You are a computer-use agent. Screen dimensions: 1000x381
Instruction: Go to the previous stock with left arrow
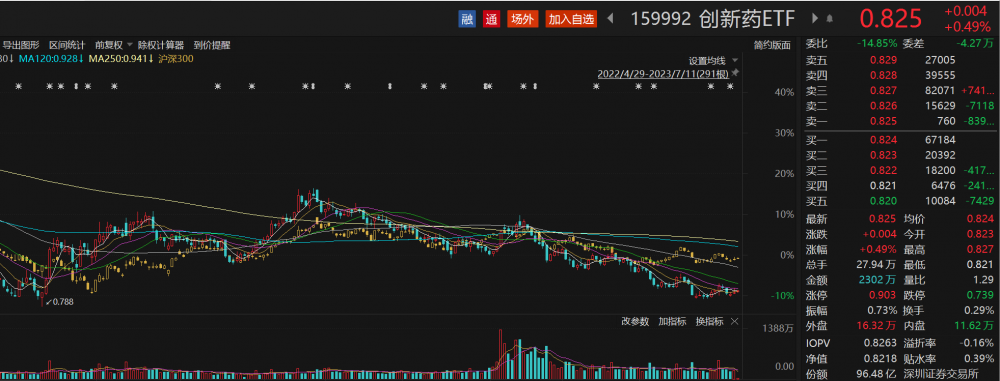point(610,19)
